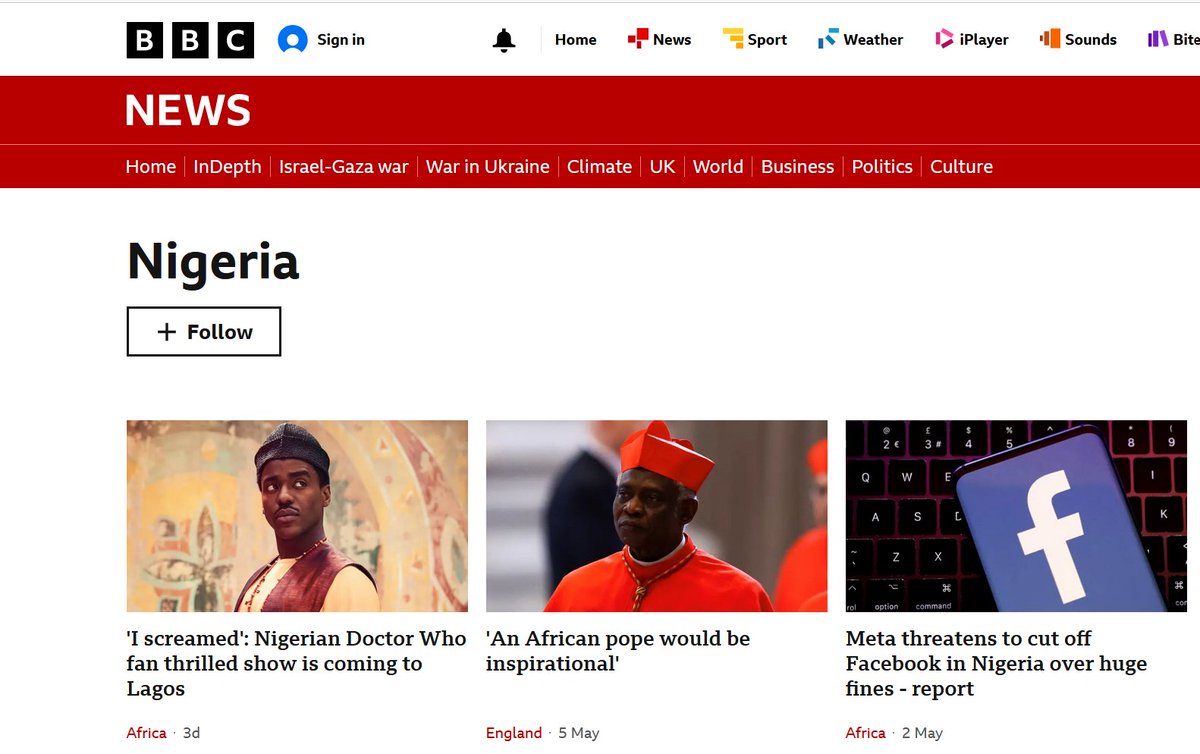This screenshot has height=754, width=1200.
Task: Click the '2 May' date
Action: point(922,733)
